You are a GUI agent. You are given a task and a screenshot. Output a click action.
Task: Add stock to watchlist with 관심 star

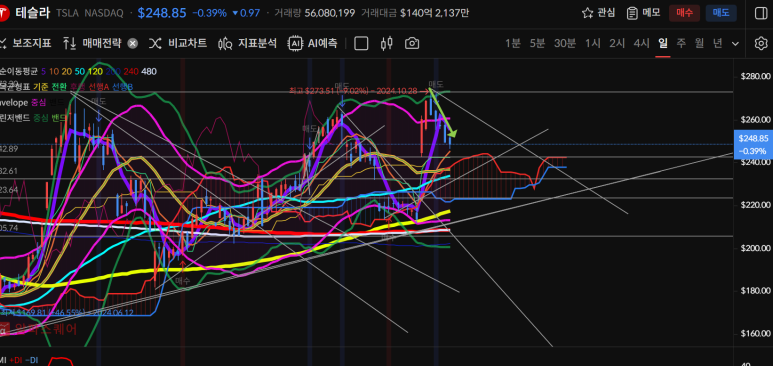[x=598, y=13]
